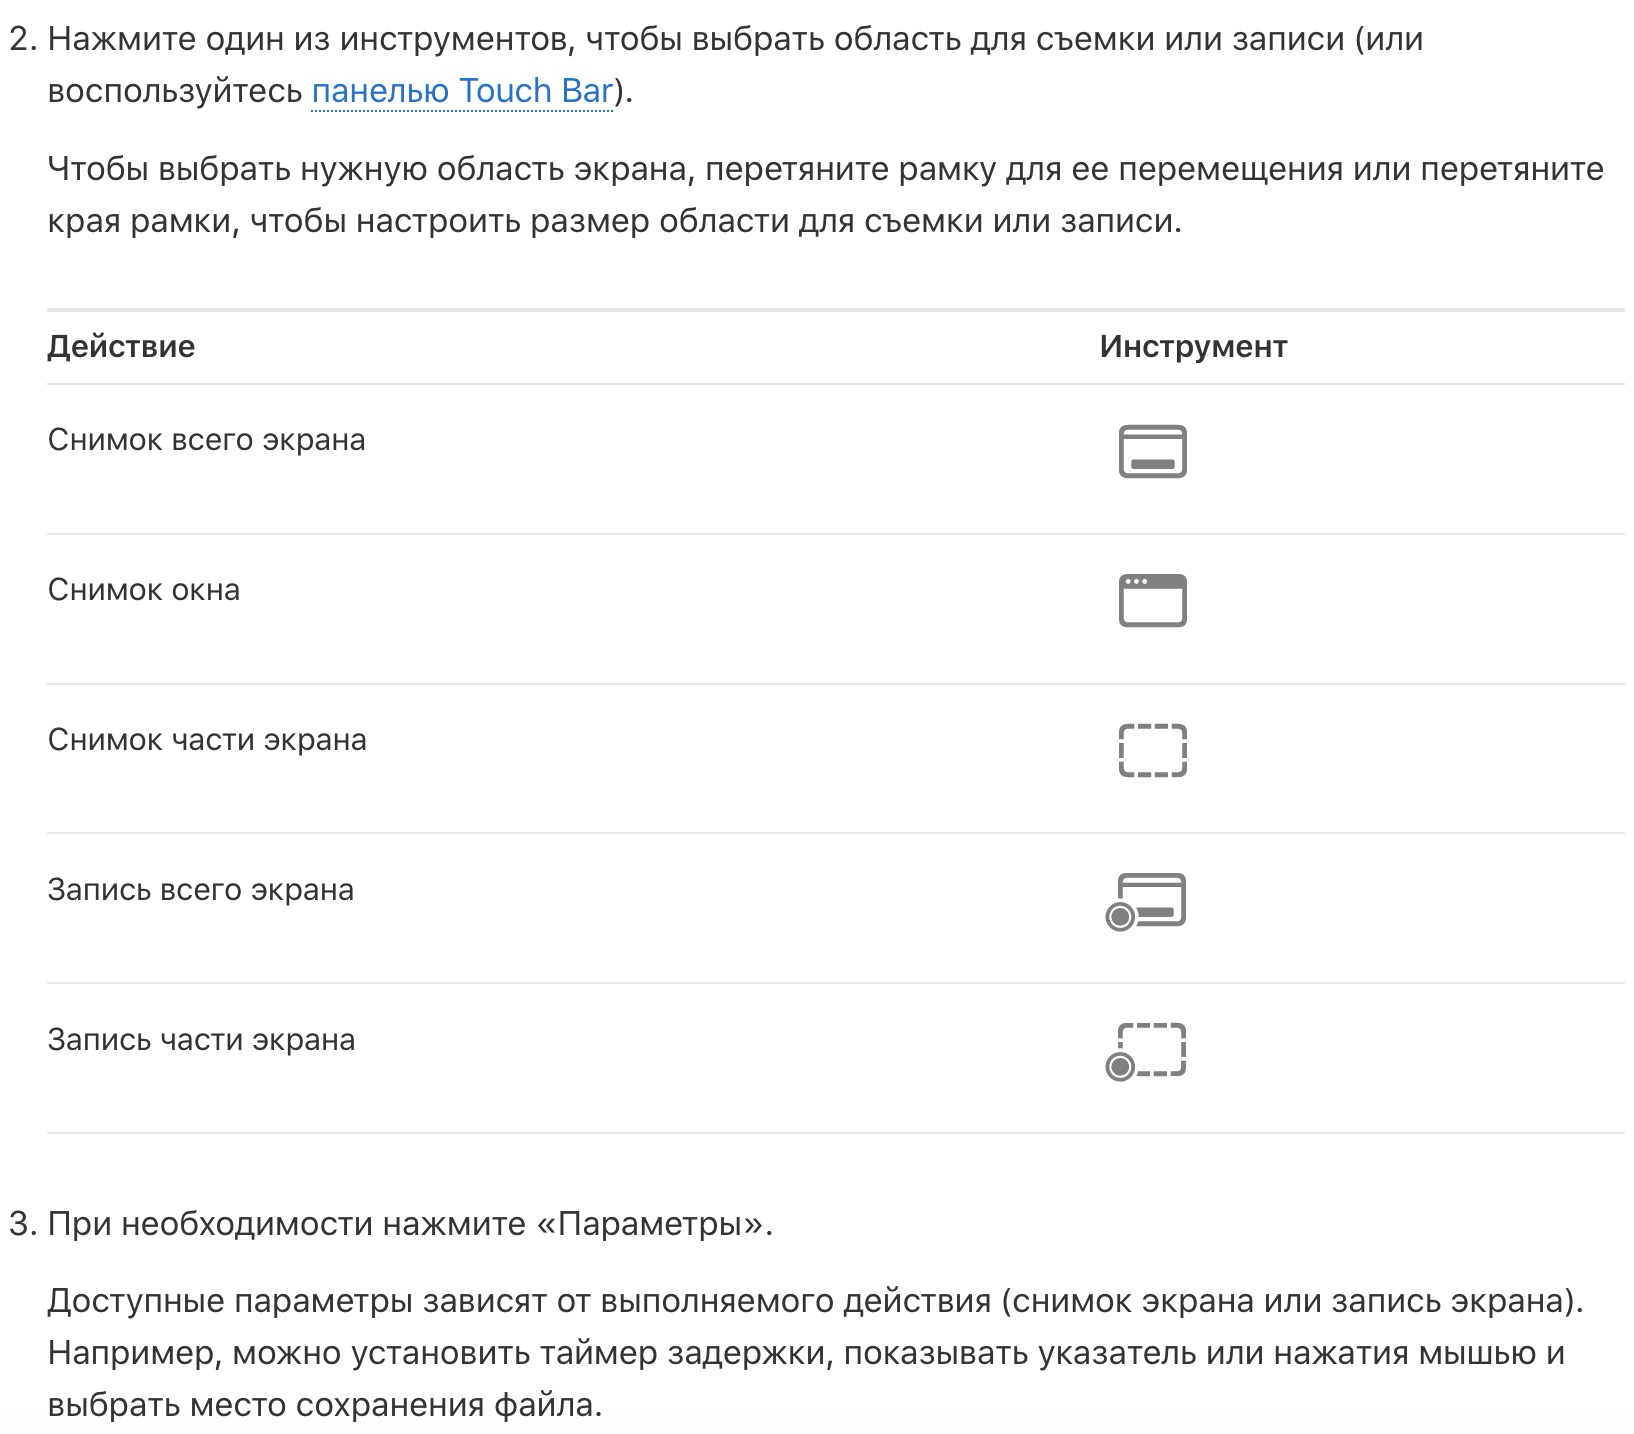Open the "панелью Touch Bar" link
1634x1434 pixels.
462,91
